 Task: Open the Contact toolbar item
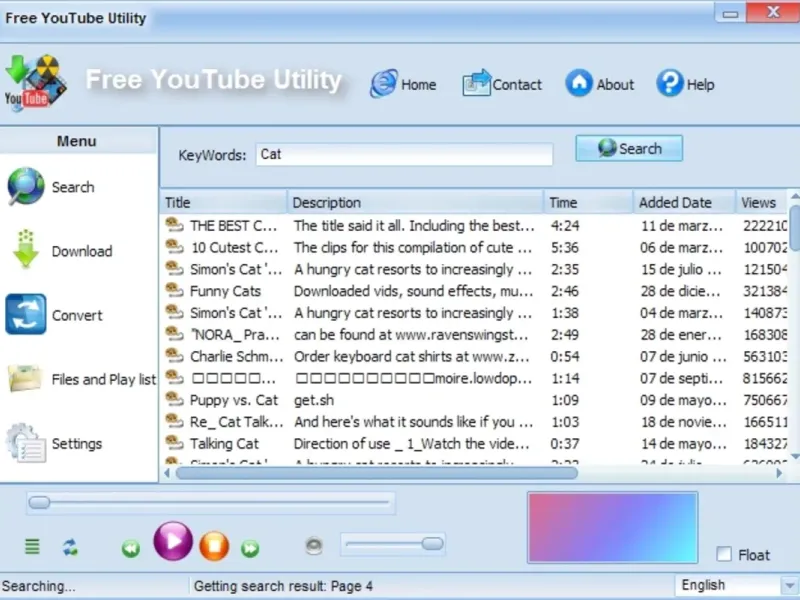click(x=502, y=84)
